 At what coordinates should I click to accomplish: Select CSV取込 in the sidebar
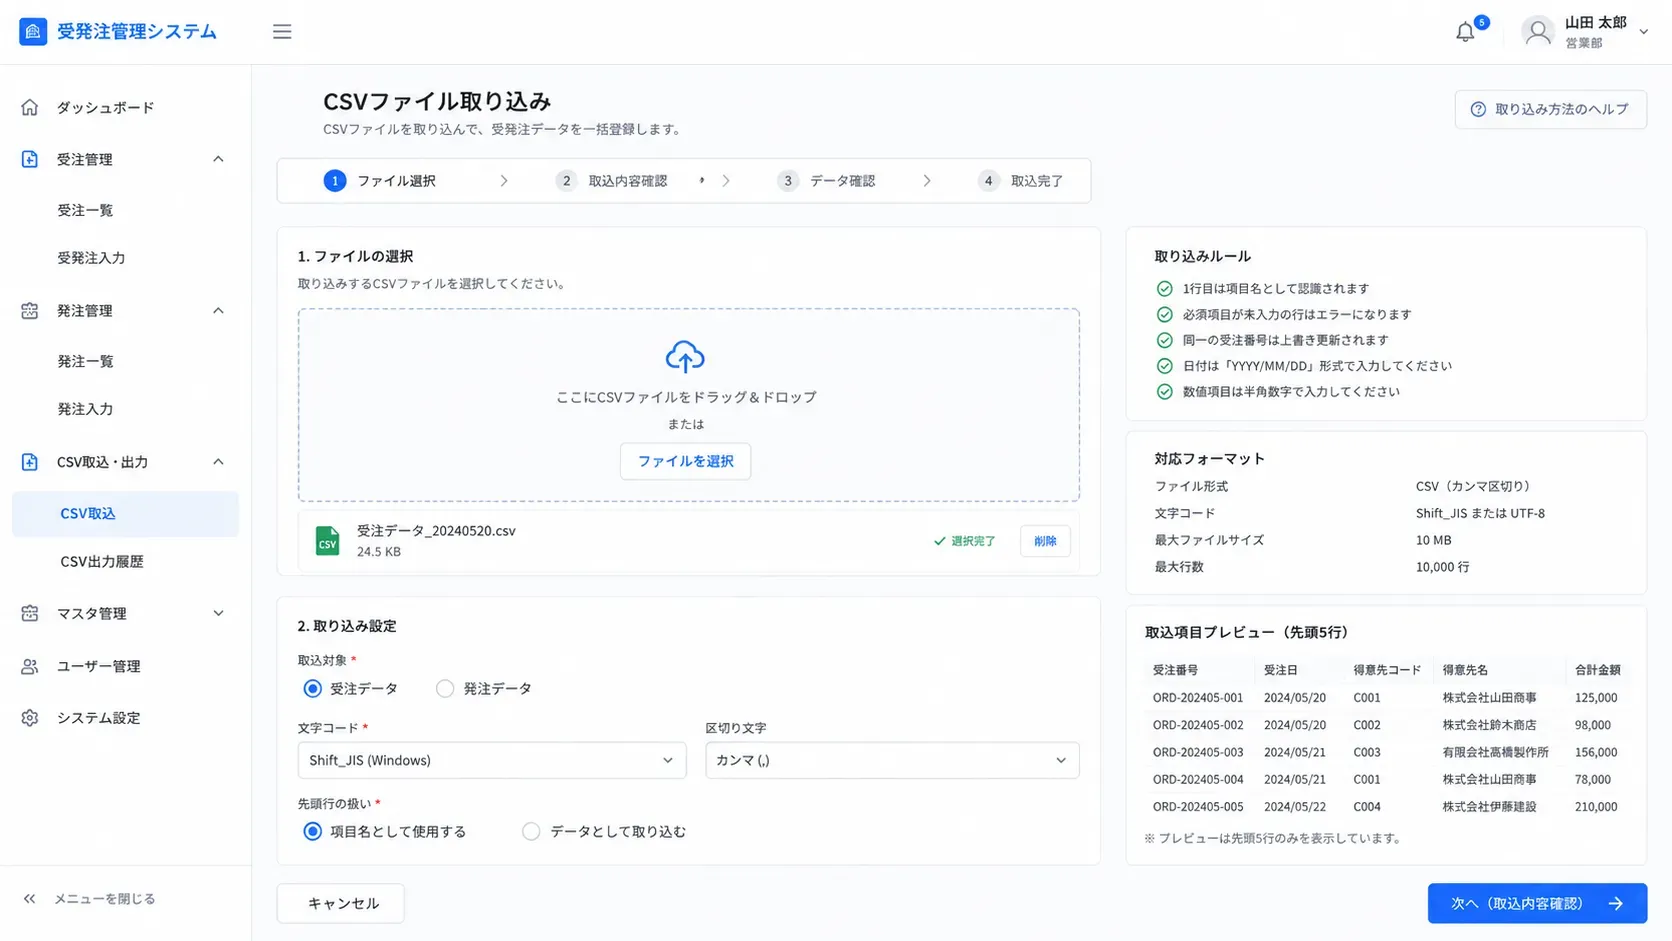[x=125, y=514]
